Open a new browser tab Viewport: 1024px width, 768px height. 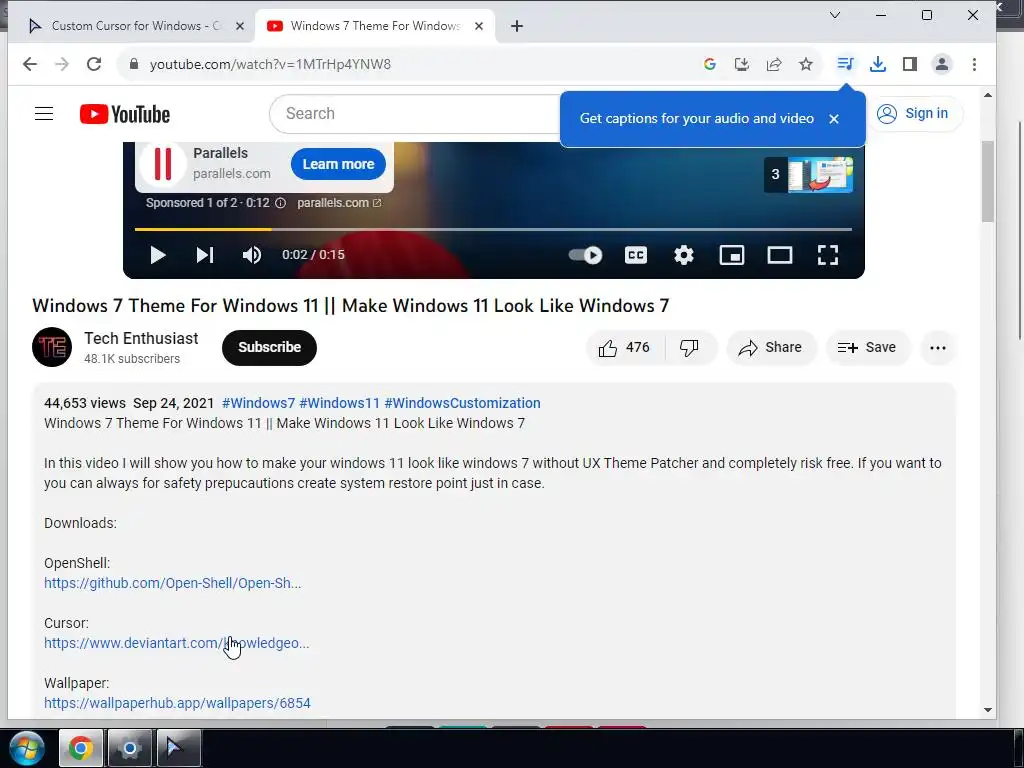click(x=517, y=26)
